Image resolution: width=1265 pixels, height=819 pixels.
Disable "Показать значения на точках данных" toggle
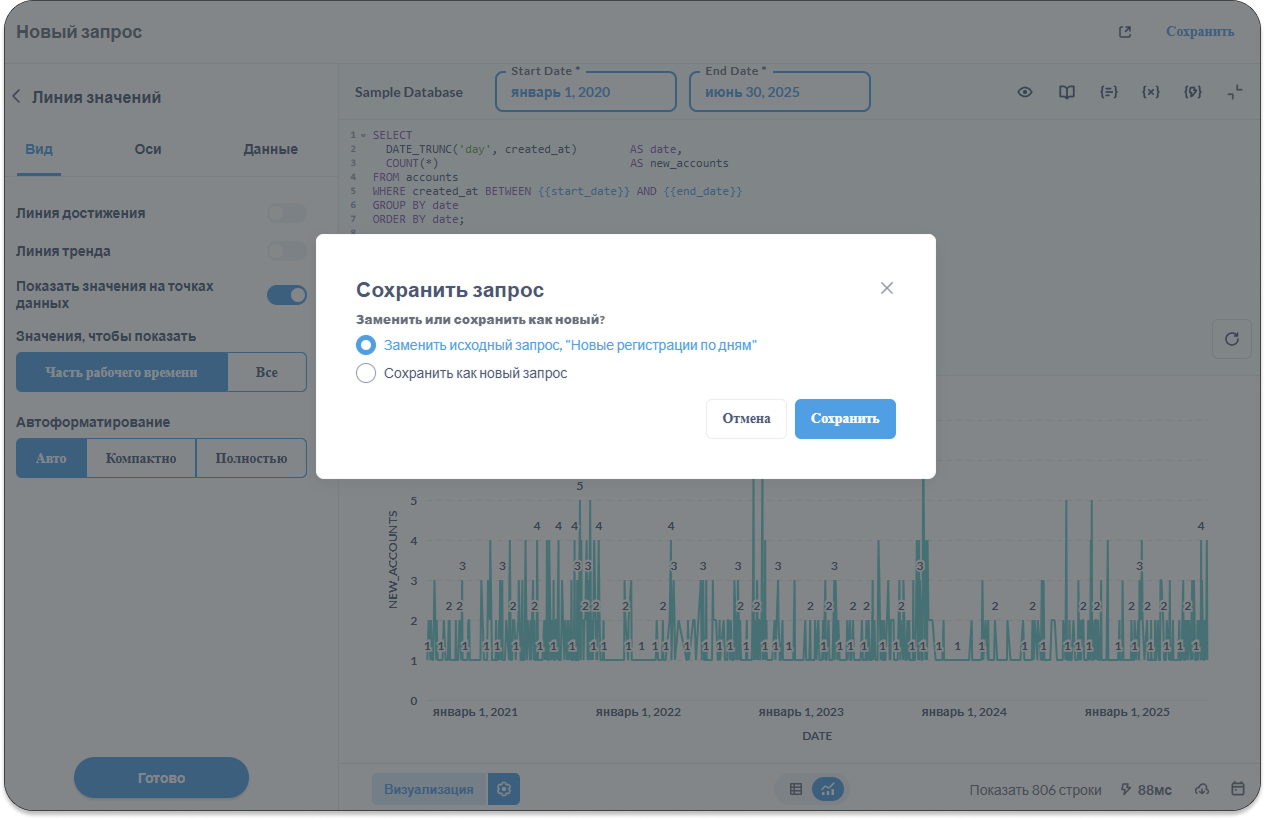(x=287, y=295)
